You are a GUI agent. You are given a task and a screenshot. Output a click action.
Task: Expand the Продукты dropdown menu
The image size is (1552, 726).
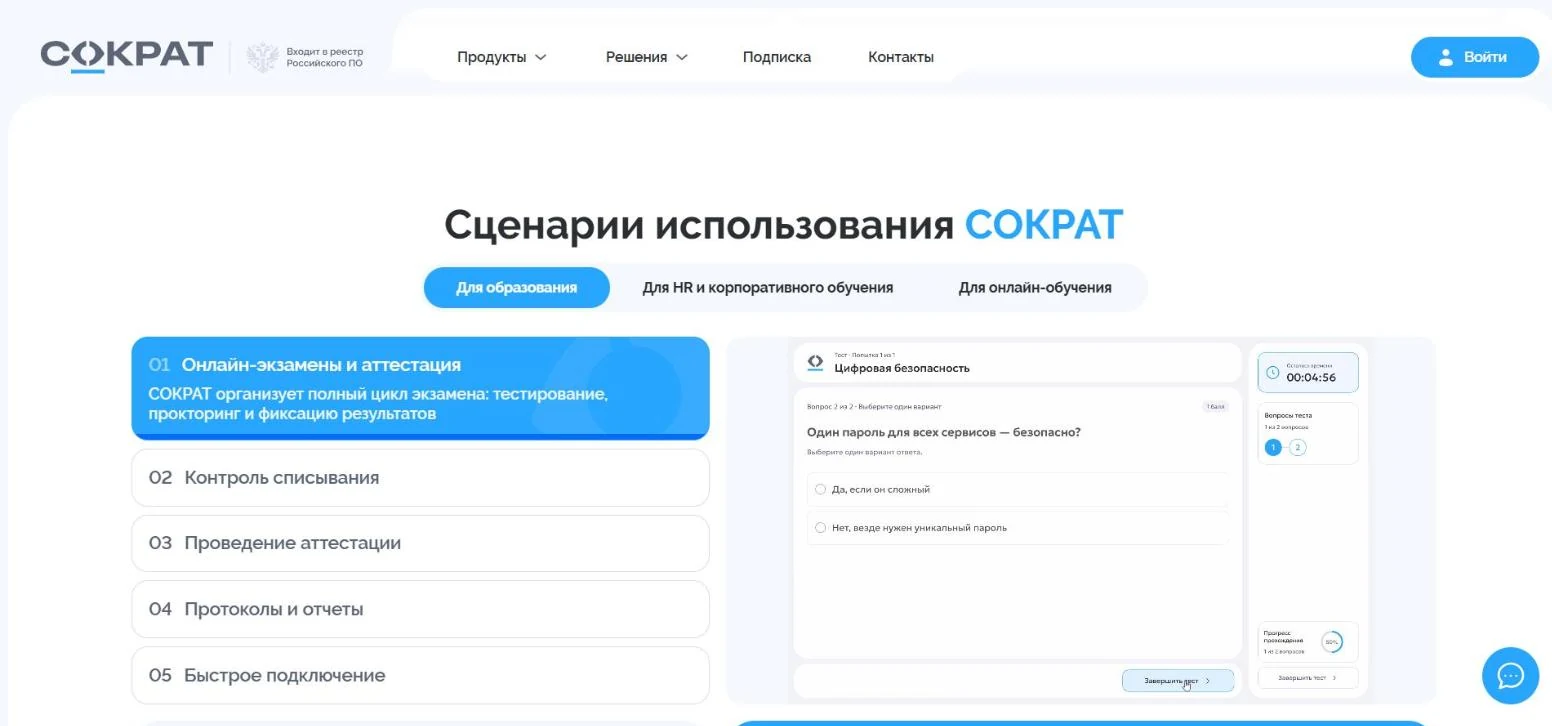pos(502,57)
